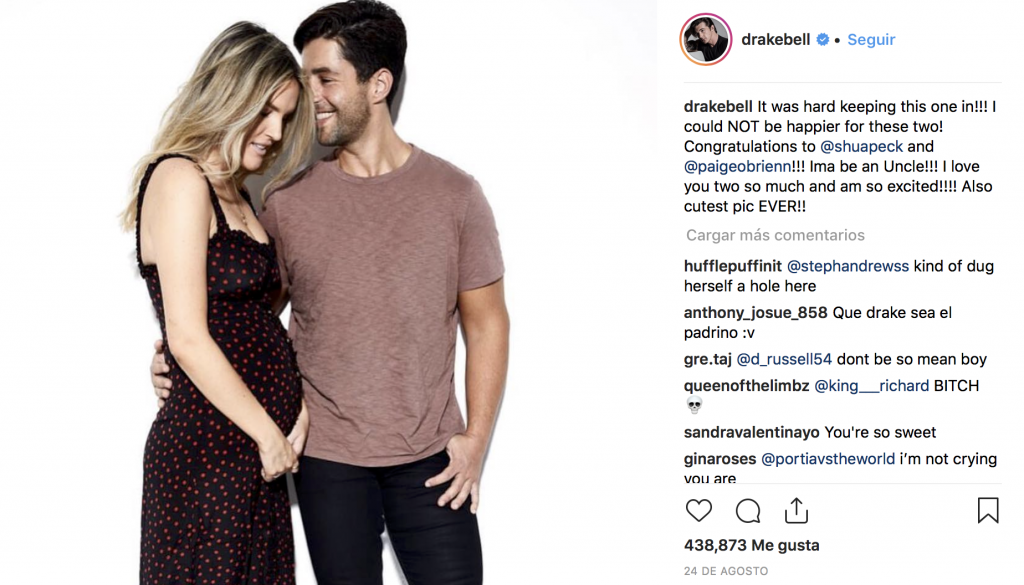Viewport: 1024px width, 585px height.
Task: View the 438,873 Me gusta likes list
Action: pyautogui.click(x=752, y=545)
